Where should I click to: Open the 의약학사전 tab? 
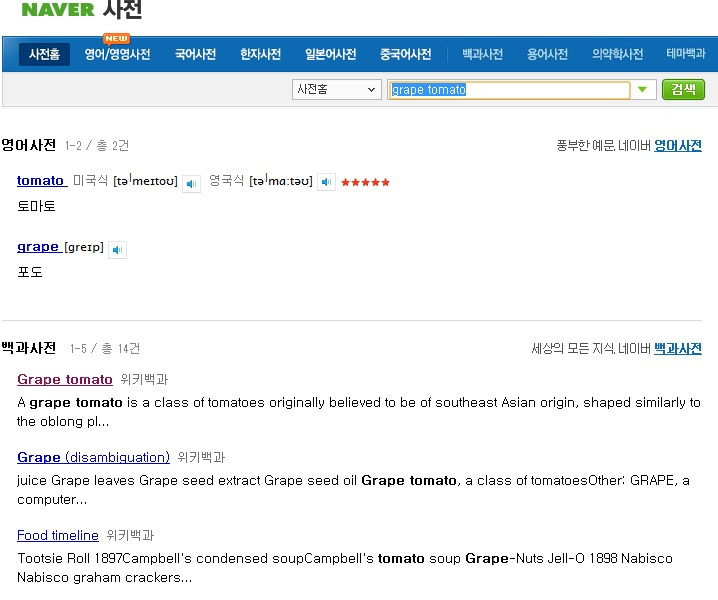(617, 54)
